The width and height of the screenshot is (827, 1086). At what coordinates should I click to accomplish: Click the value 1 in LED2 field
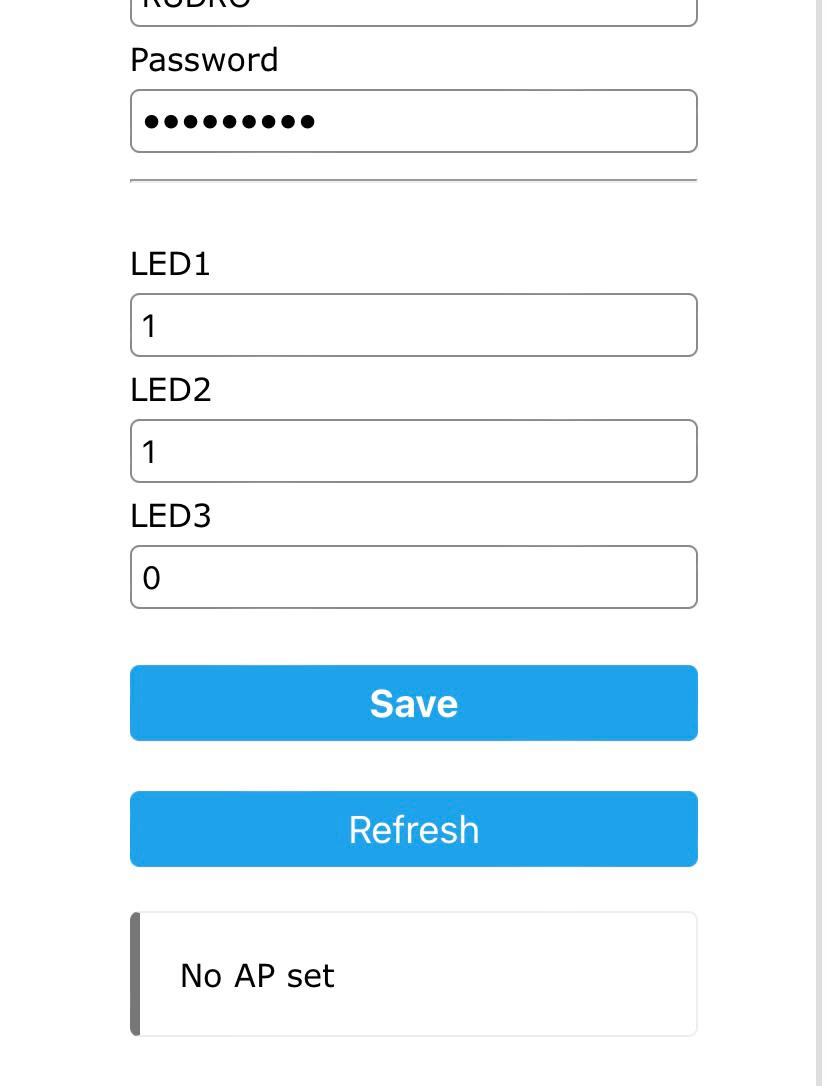pos(151,451)
